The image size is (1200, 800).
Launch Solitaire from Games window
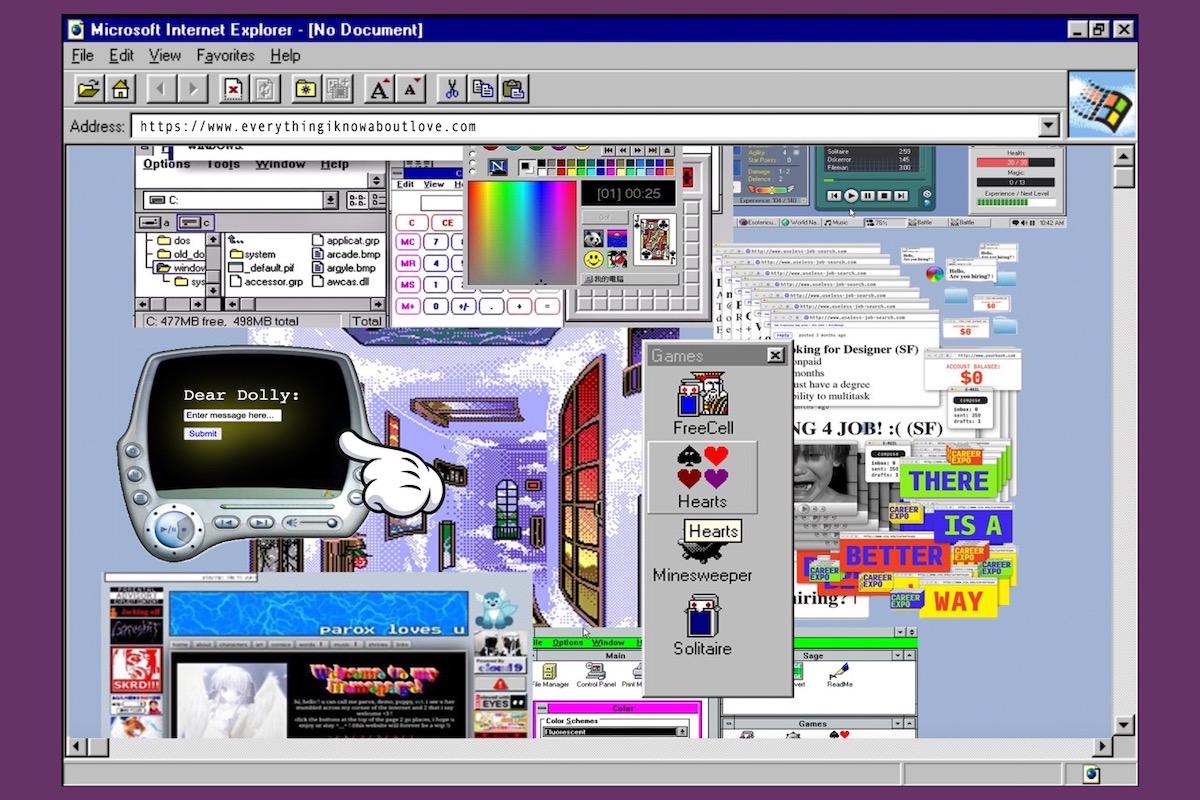click(x=702, y=625)
